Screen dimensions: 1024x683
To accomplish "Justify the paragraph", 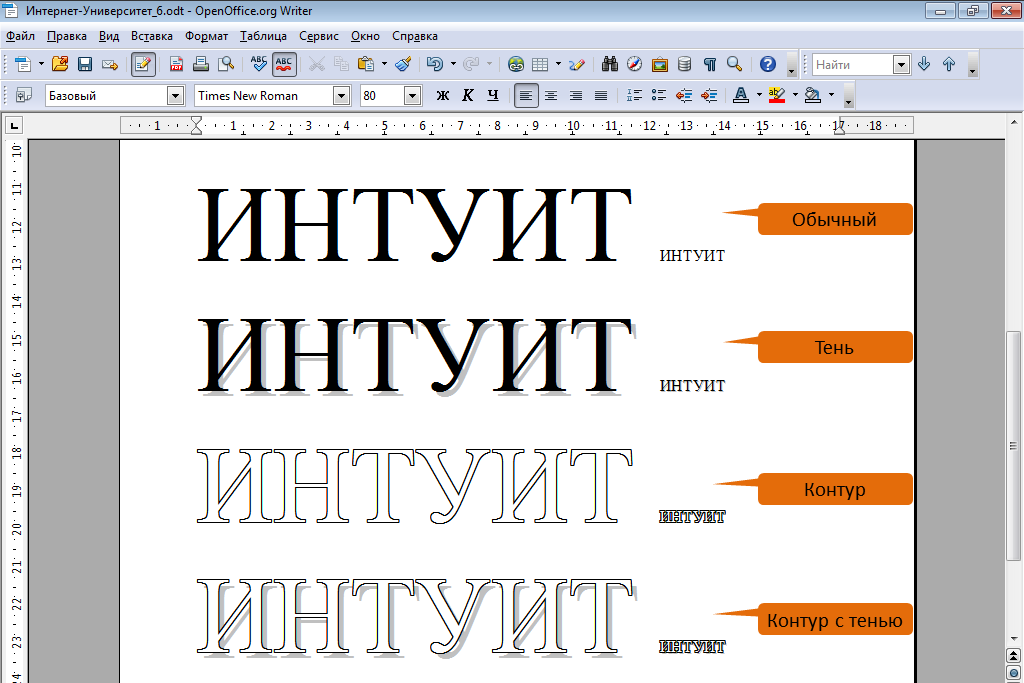I will coord(601,95).
